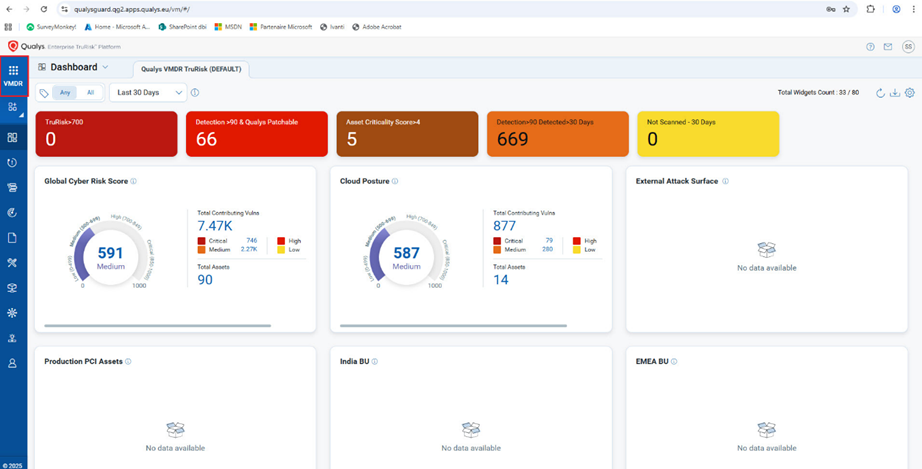
Task: Click the dashboard refresh icon
Action: pyautogui.click(x=880, y=93)
